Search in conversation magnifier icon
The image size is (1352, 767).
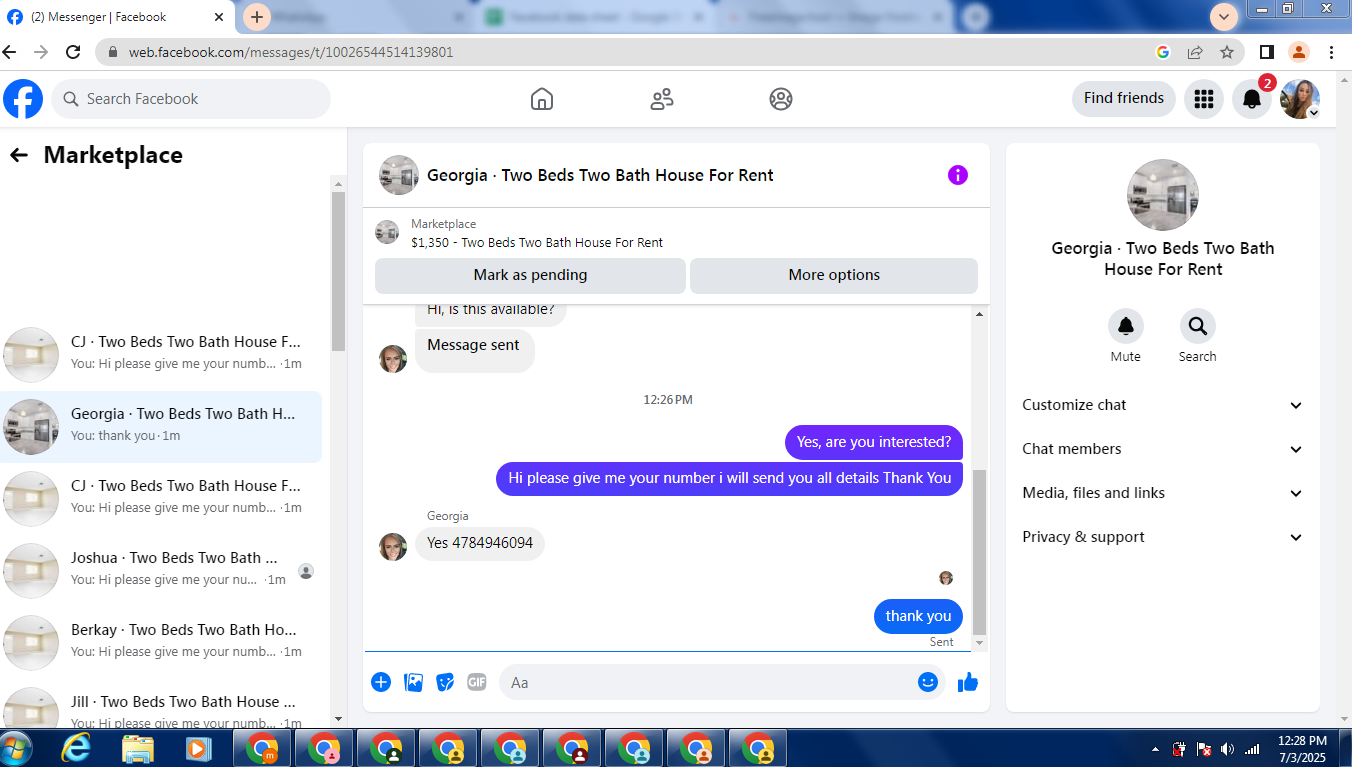pos(1198,326)
